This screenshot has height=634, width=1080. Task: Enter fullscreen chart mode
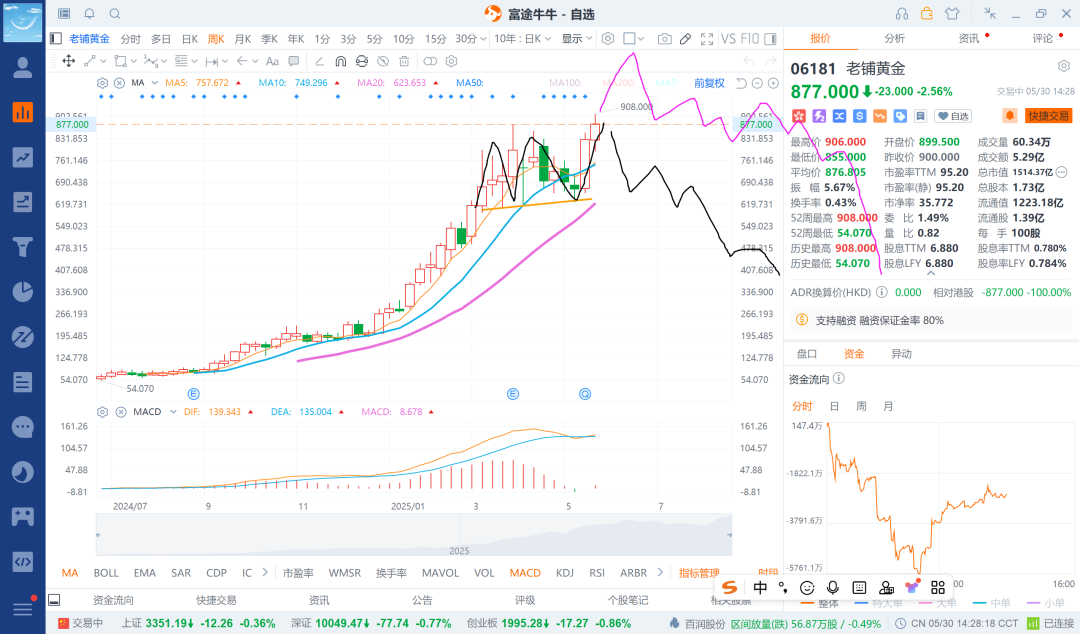coord(707,39)
